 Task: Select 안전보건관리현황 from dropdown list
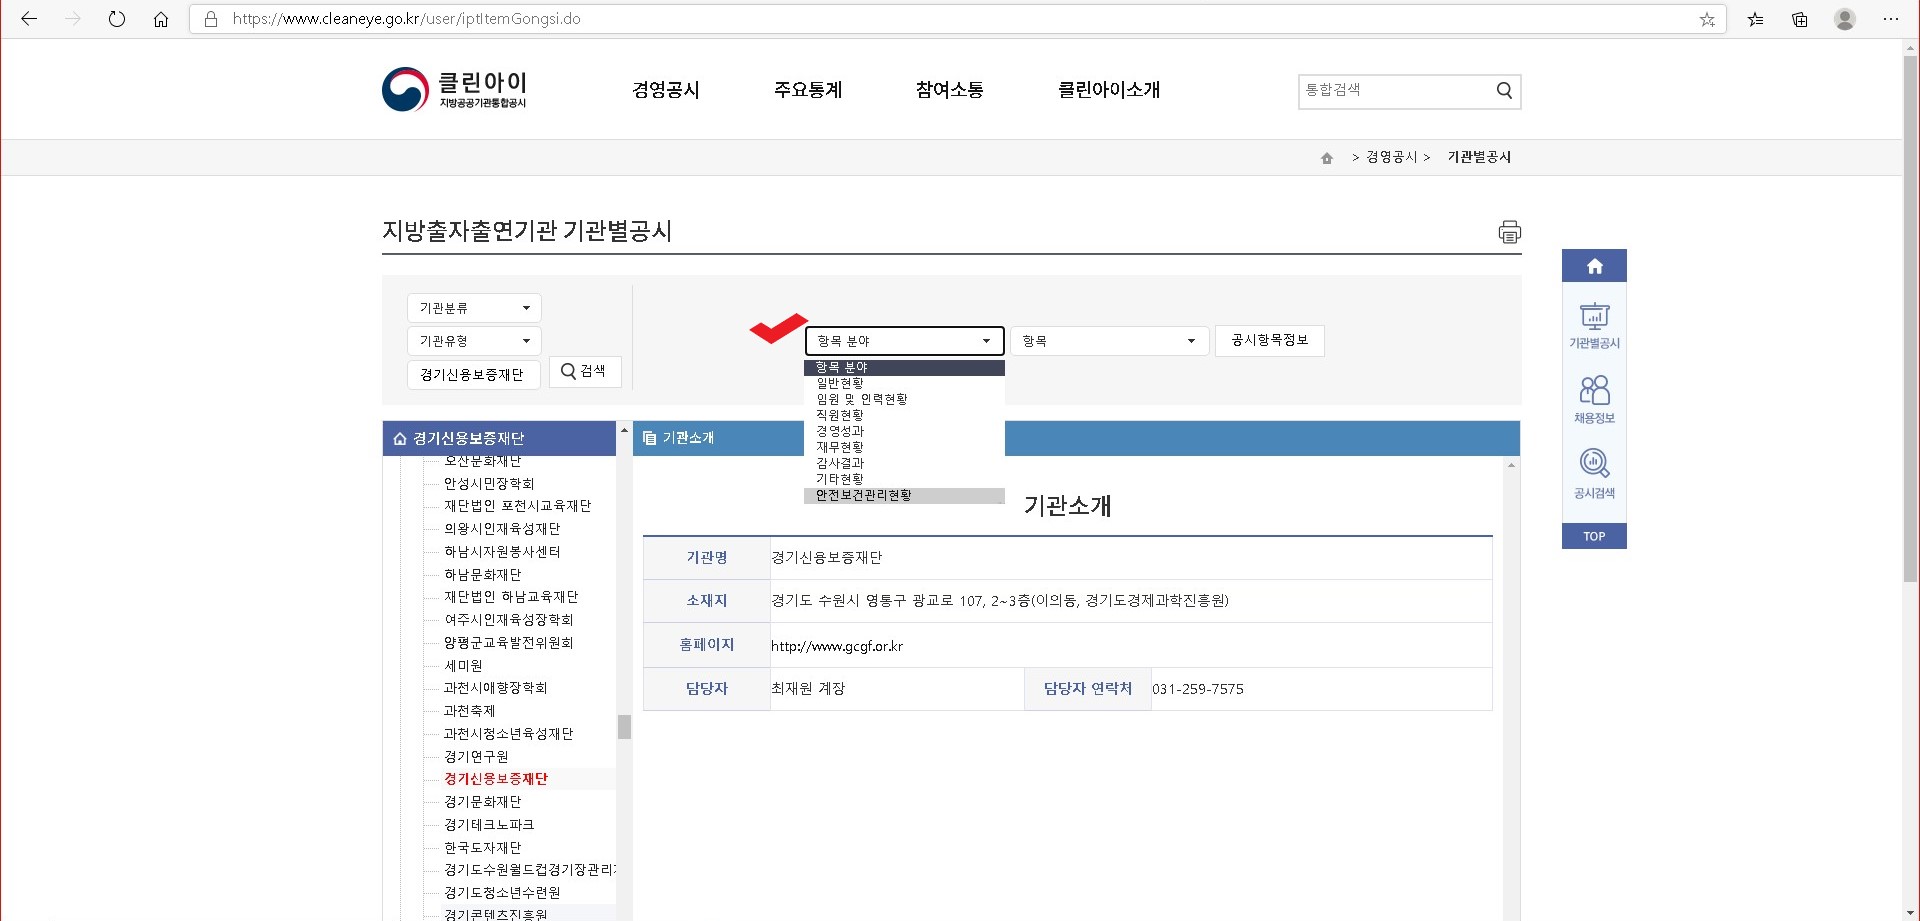coord(864,496)
